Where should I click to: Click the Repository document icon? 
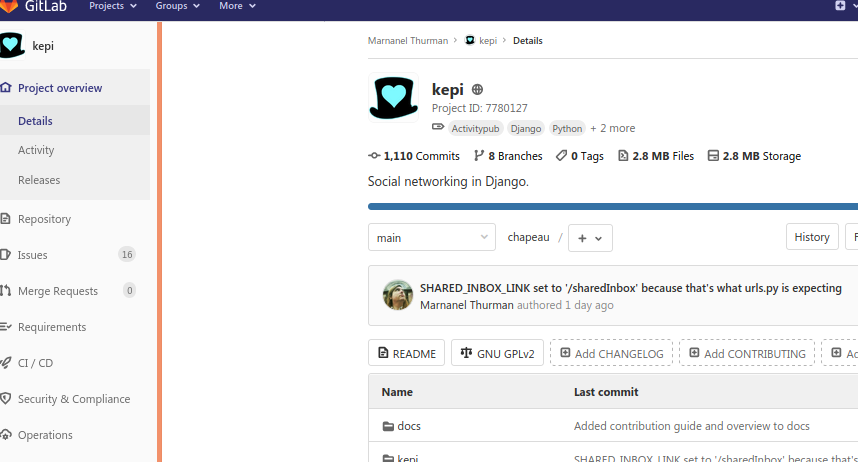pos(5,219)
